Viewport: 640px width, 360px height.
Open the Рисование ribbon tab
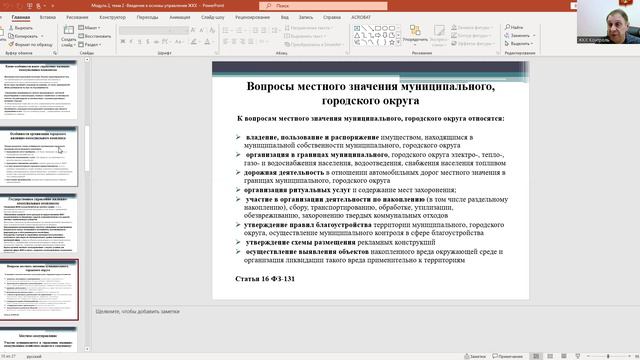pos(77,18)
